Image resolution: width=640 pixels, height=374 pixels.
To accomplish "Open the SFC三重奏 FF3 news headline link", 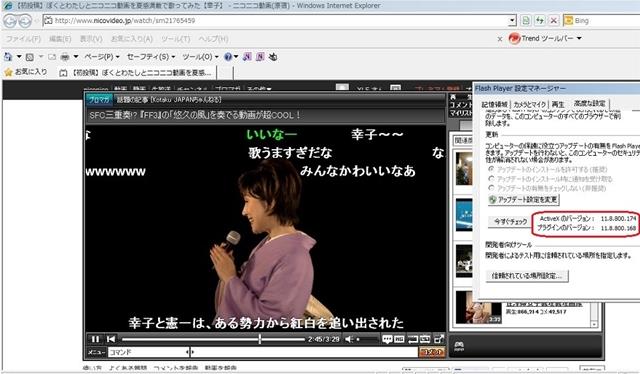I will tap(195, 115).
